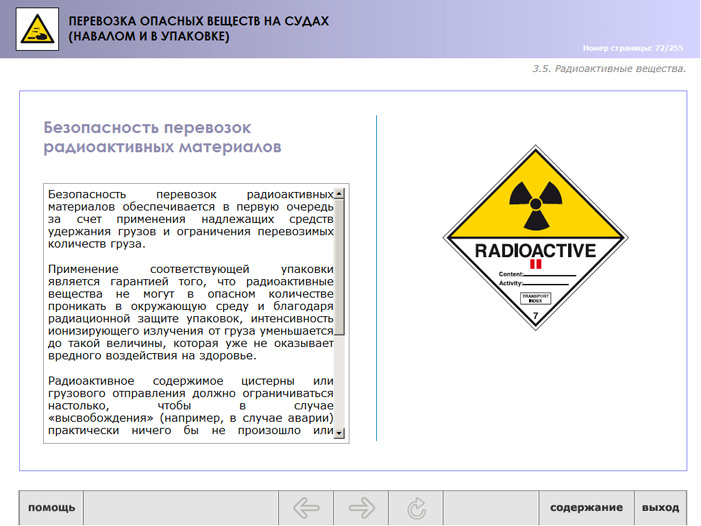Click the text box scrollbar thumb
This screenshot has height=526, width=701.
click(x=339, y=267)
